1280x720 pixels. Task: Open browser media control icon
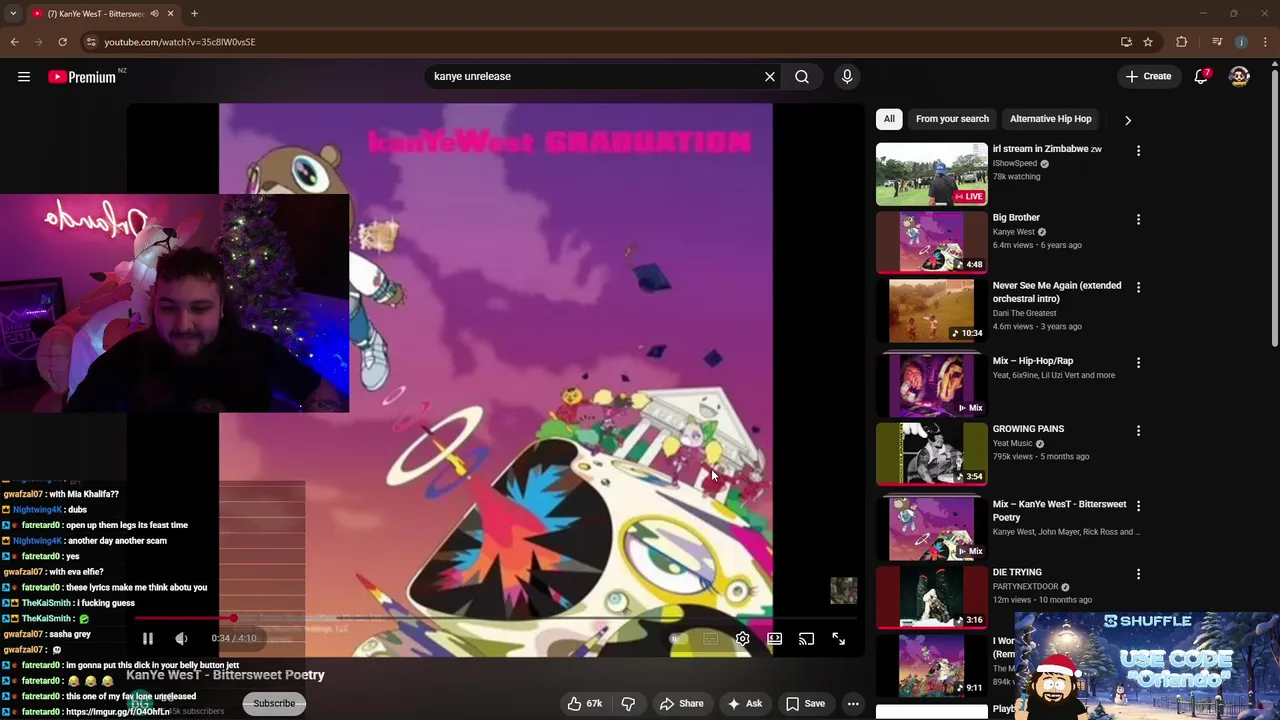1217,42
